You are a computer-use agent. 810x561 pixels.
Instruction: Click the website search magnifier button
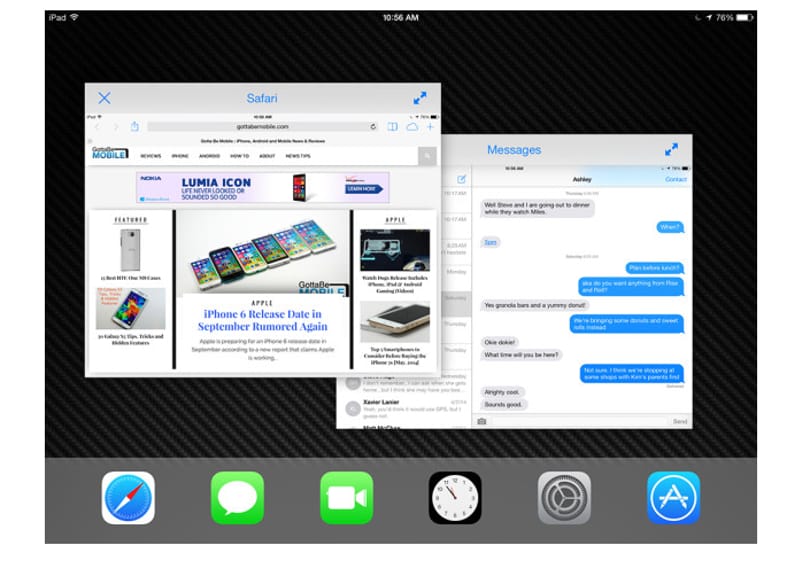pyautogui.click(x=427, y=155)
